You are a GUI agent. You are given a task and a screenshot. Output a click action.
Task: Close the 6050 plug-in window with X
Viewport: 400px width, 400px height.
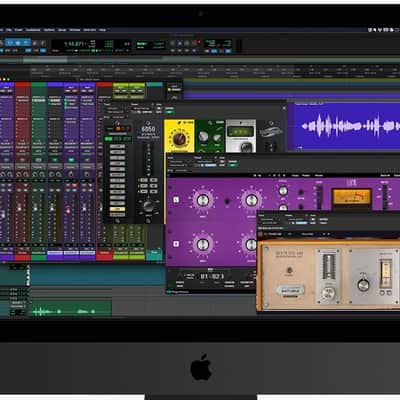[x=284, y=108]
